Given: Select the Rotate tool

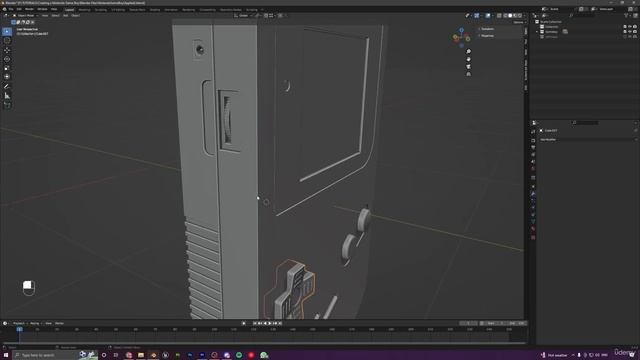Looking at the screenshot, I should [7, 59].
